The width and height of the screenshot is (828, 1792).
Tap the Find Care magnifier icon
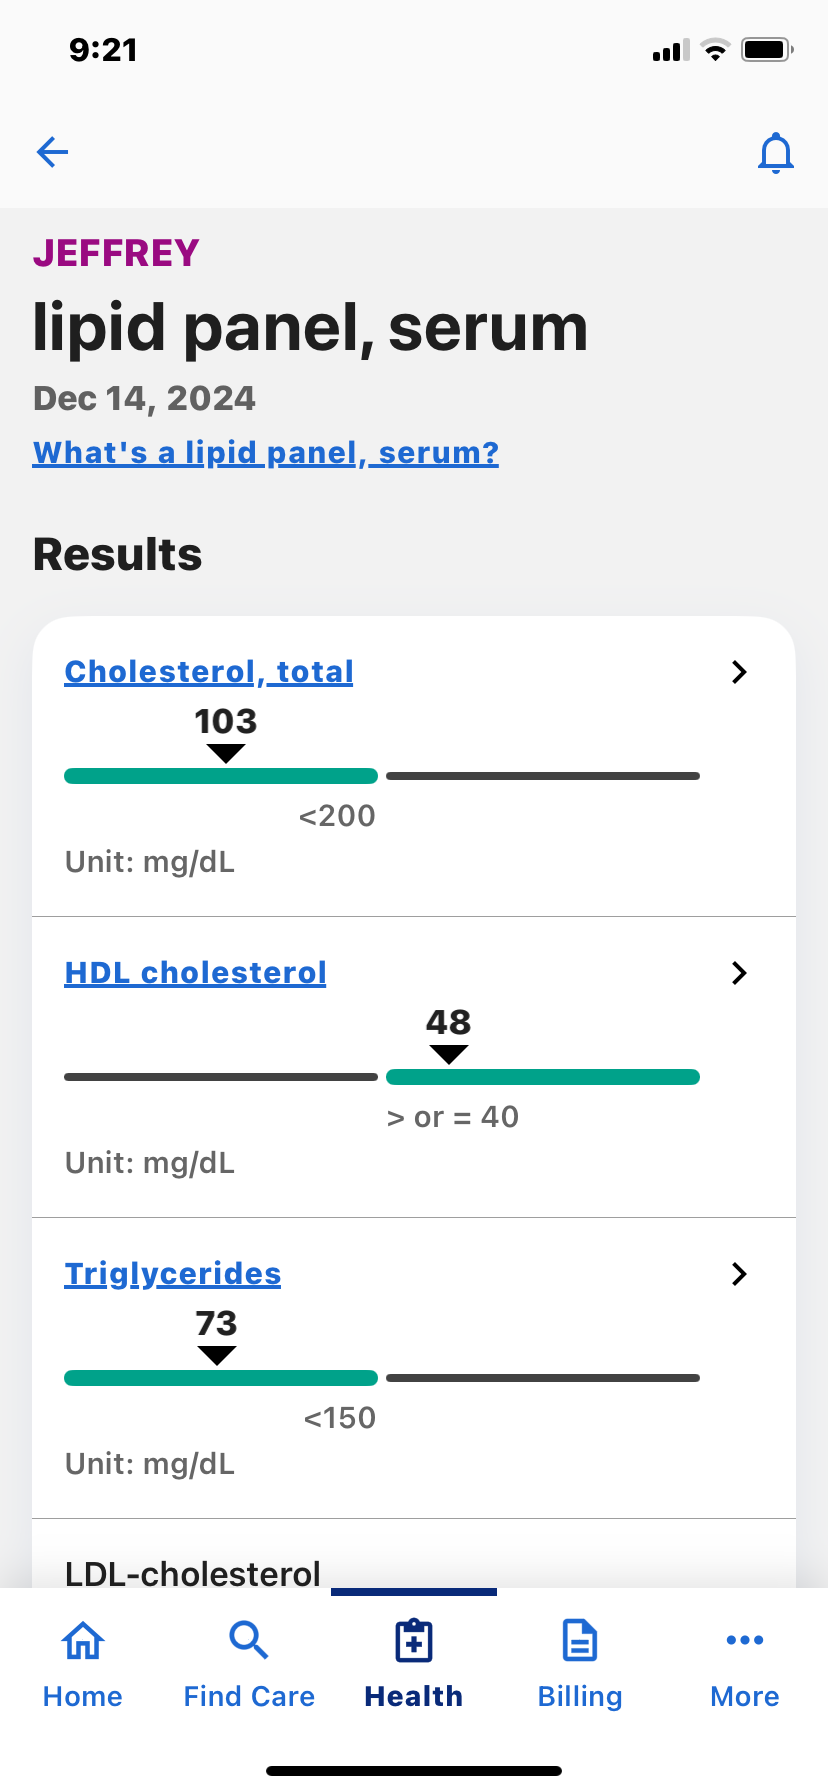pyautogui.click(x=248, y=1641)
